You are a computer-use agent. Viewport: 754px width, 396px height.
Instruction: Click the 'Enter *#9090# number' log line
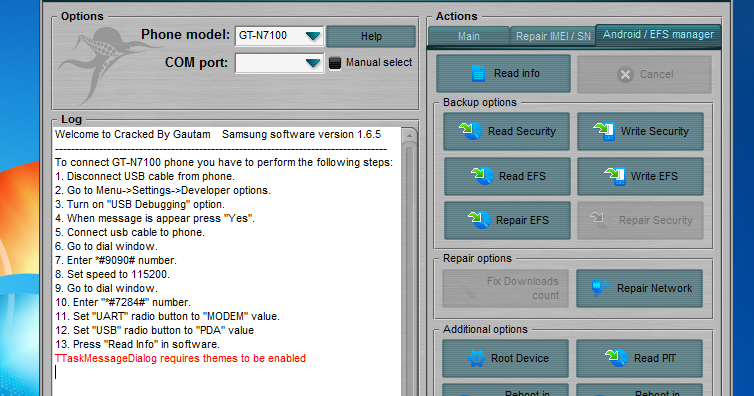[116, 260]
